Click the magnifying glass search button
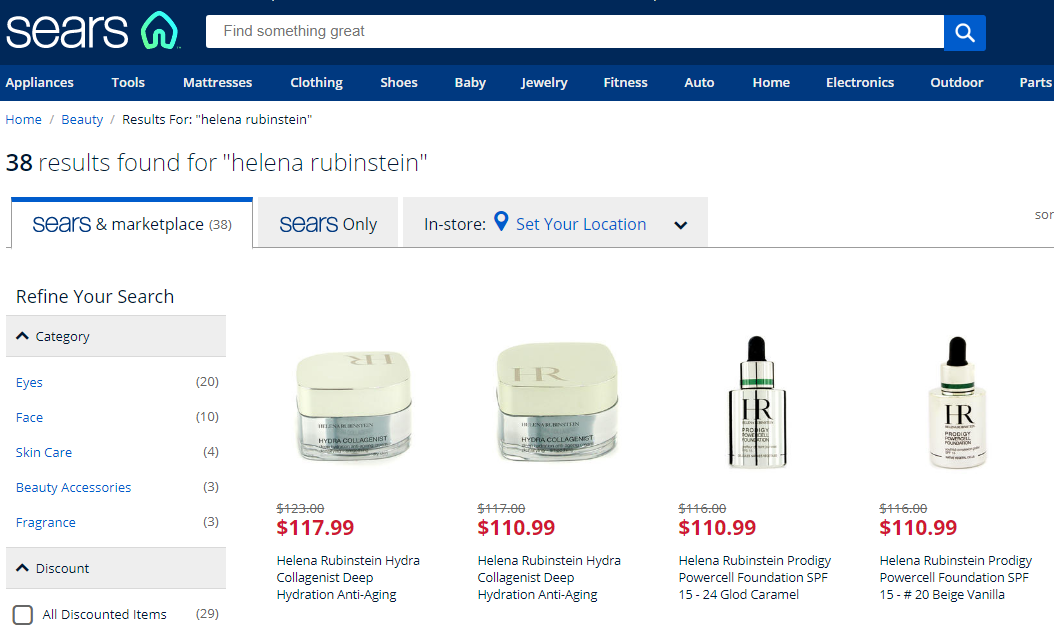1054x627 pixels. coord(965,32)
